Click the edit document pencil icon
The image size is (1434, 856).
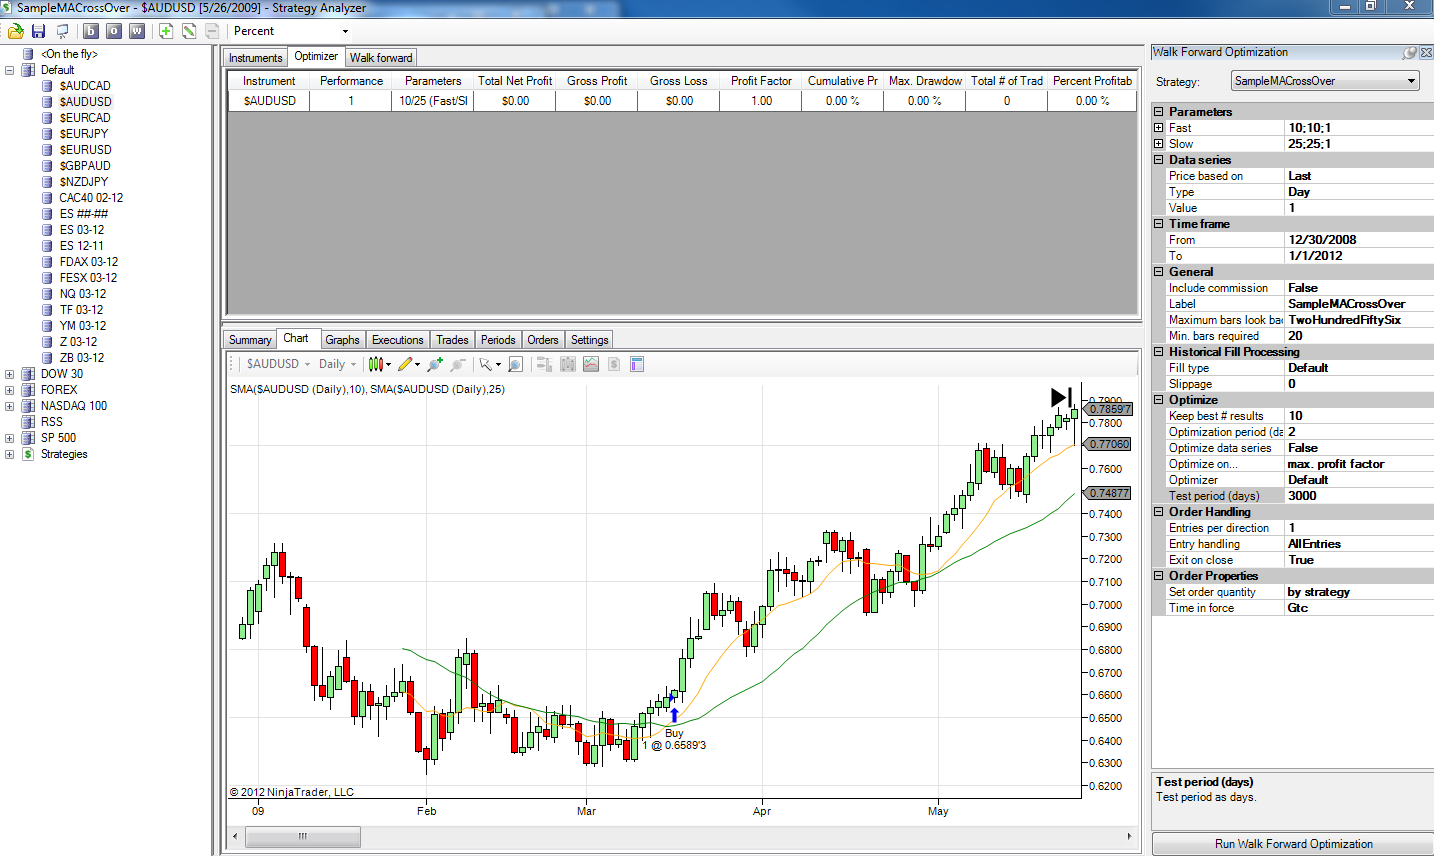189,31
